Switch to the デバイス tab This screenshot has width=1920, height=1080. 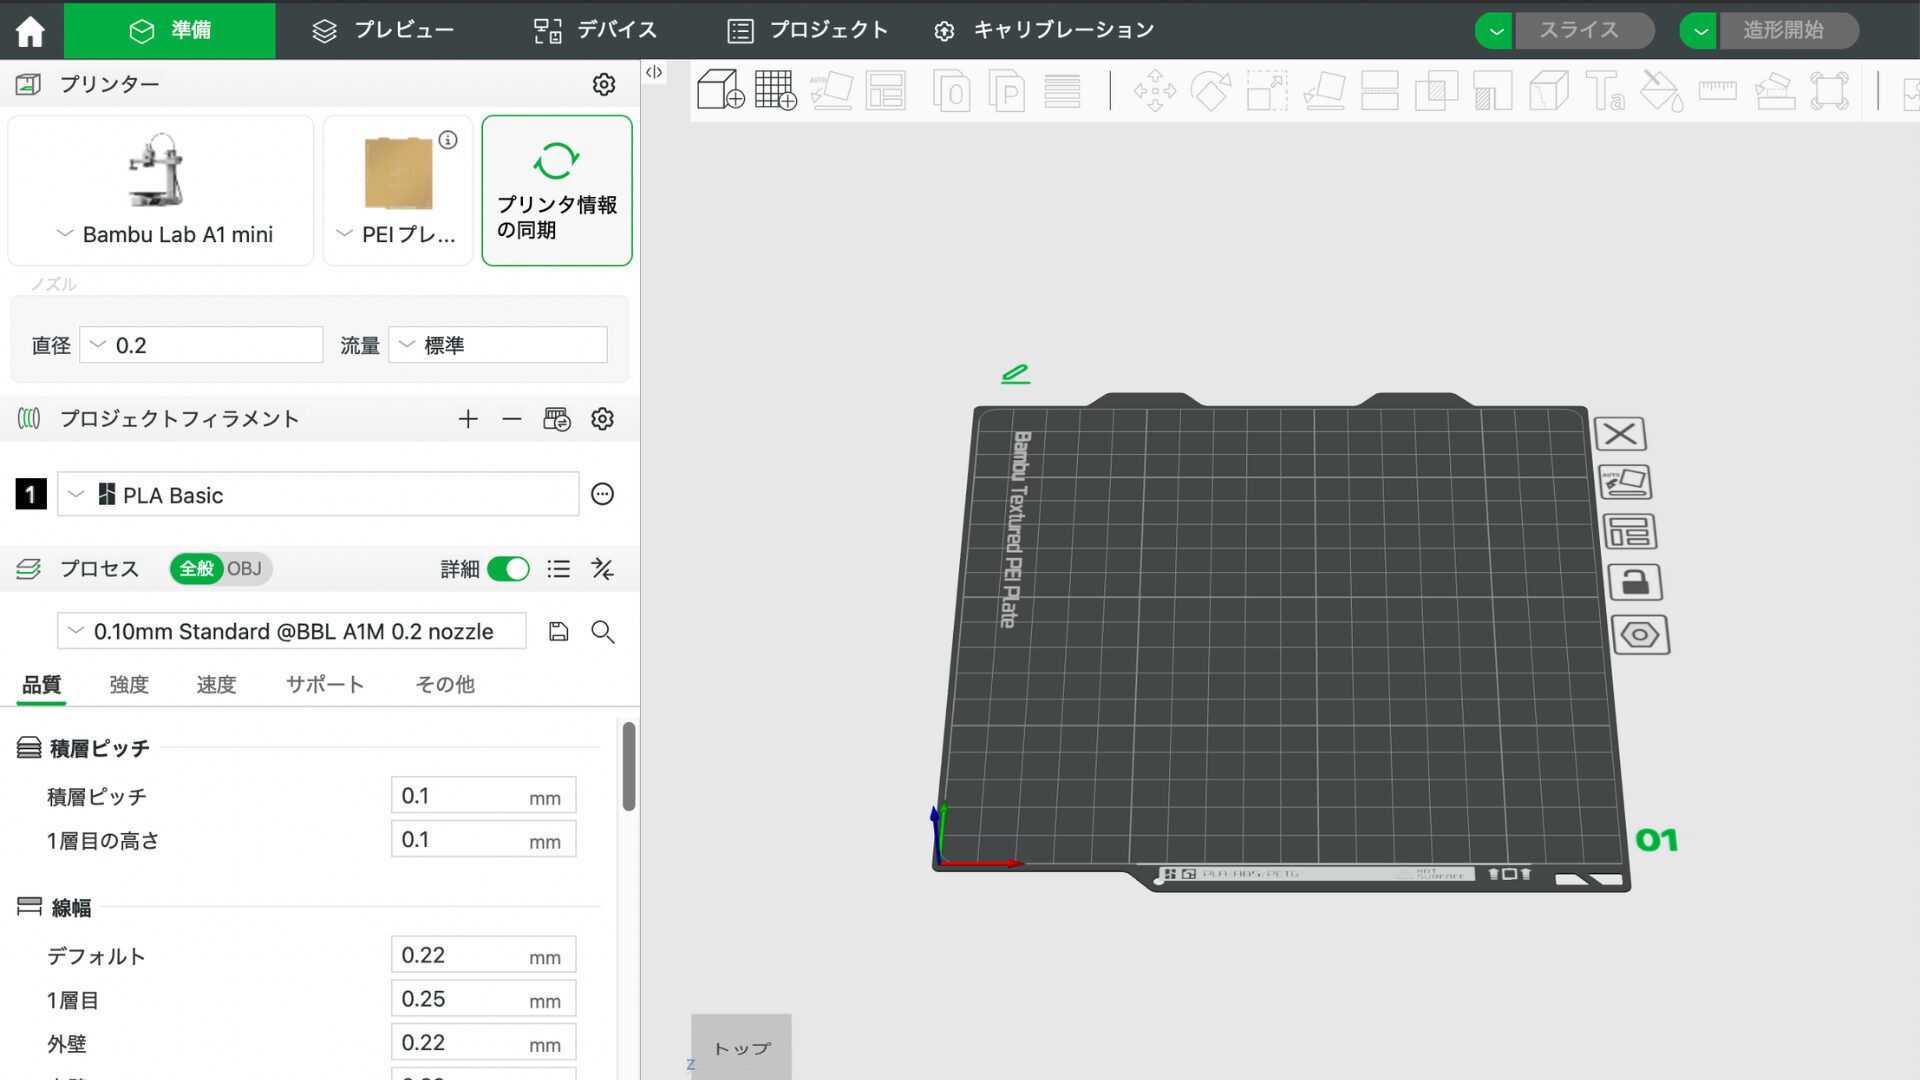click(x=595, y=31)
